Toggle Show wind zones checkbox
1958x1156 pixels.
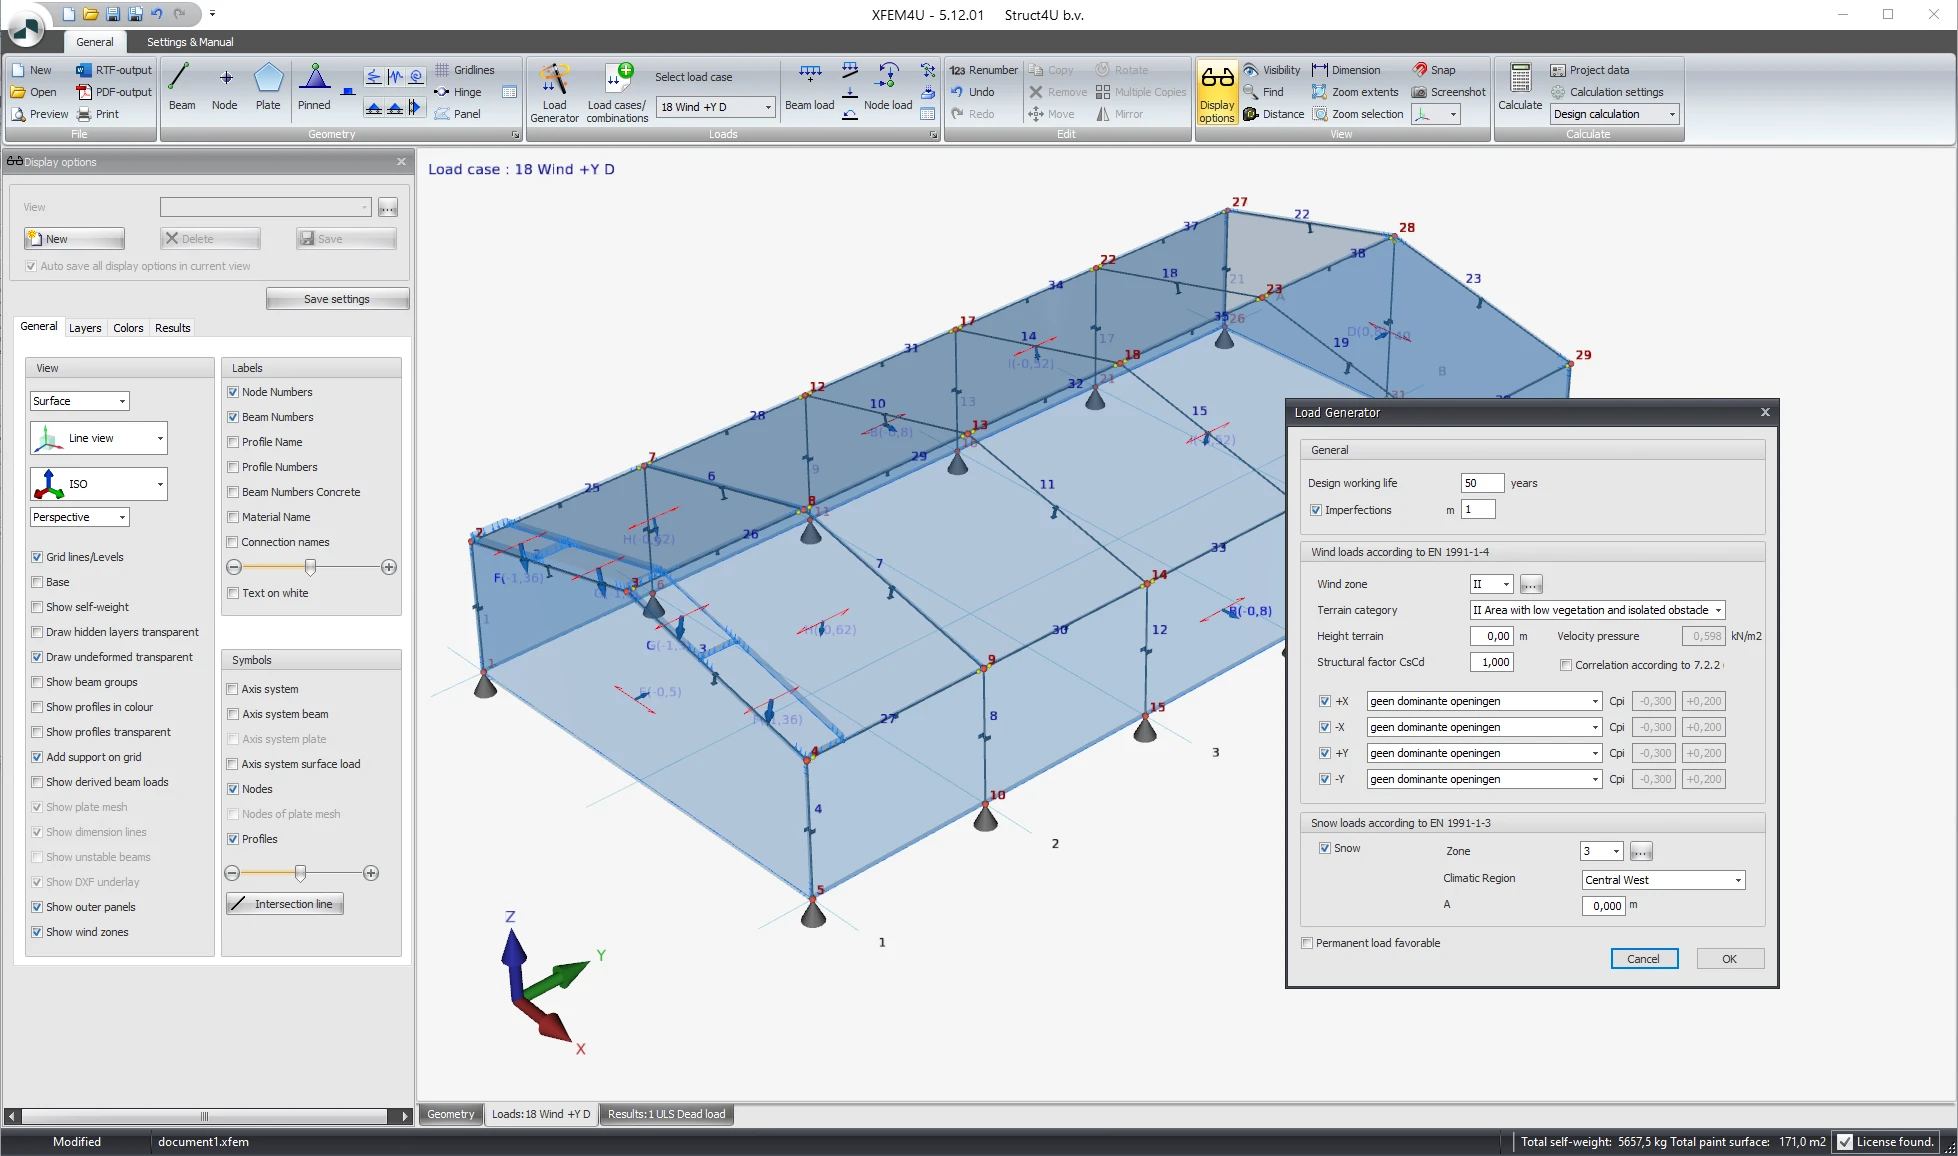tap(37, 932)
